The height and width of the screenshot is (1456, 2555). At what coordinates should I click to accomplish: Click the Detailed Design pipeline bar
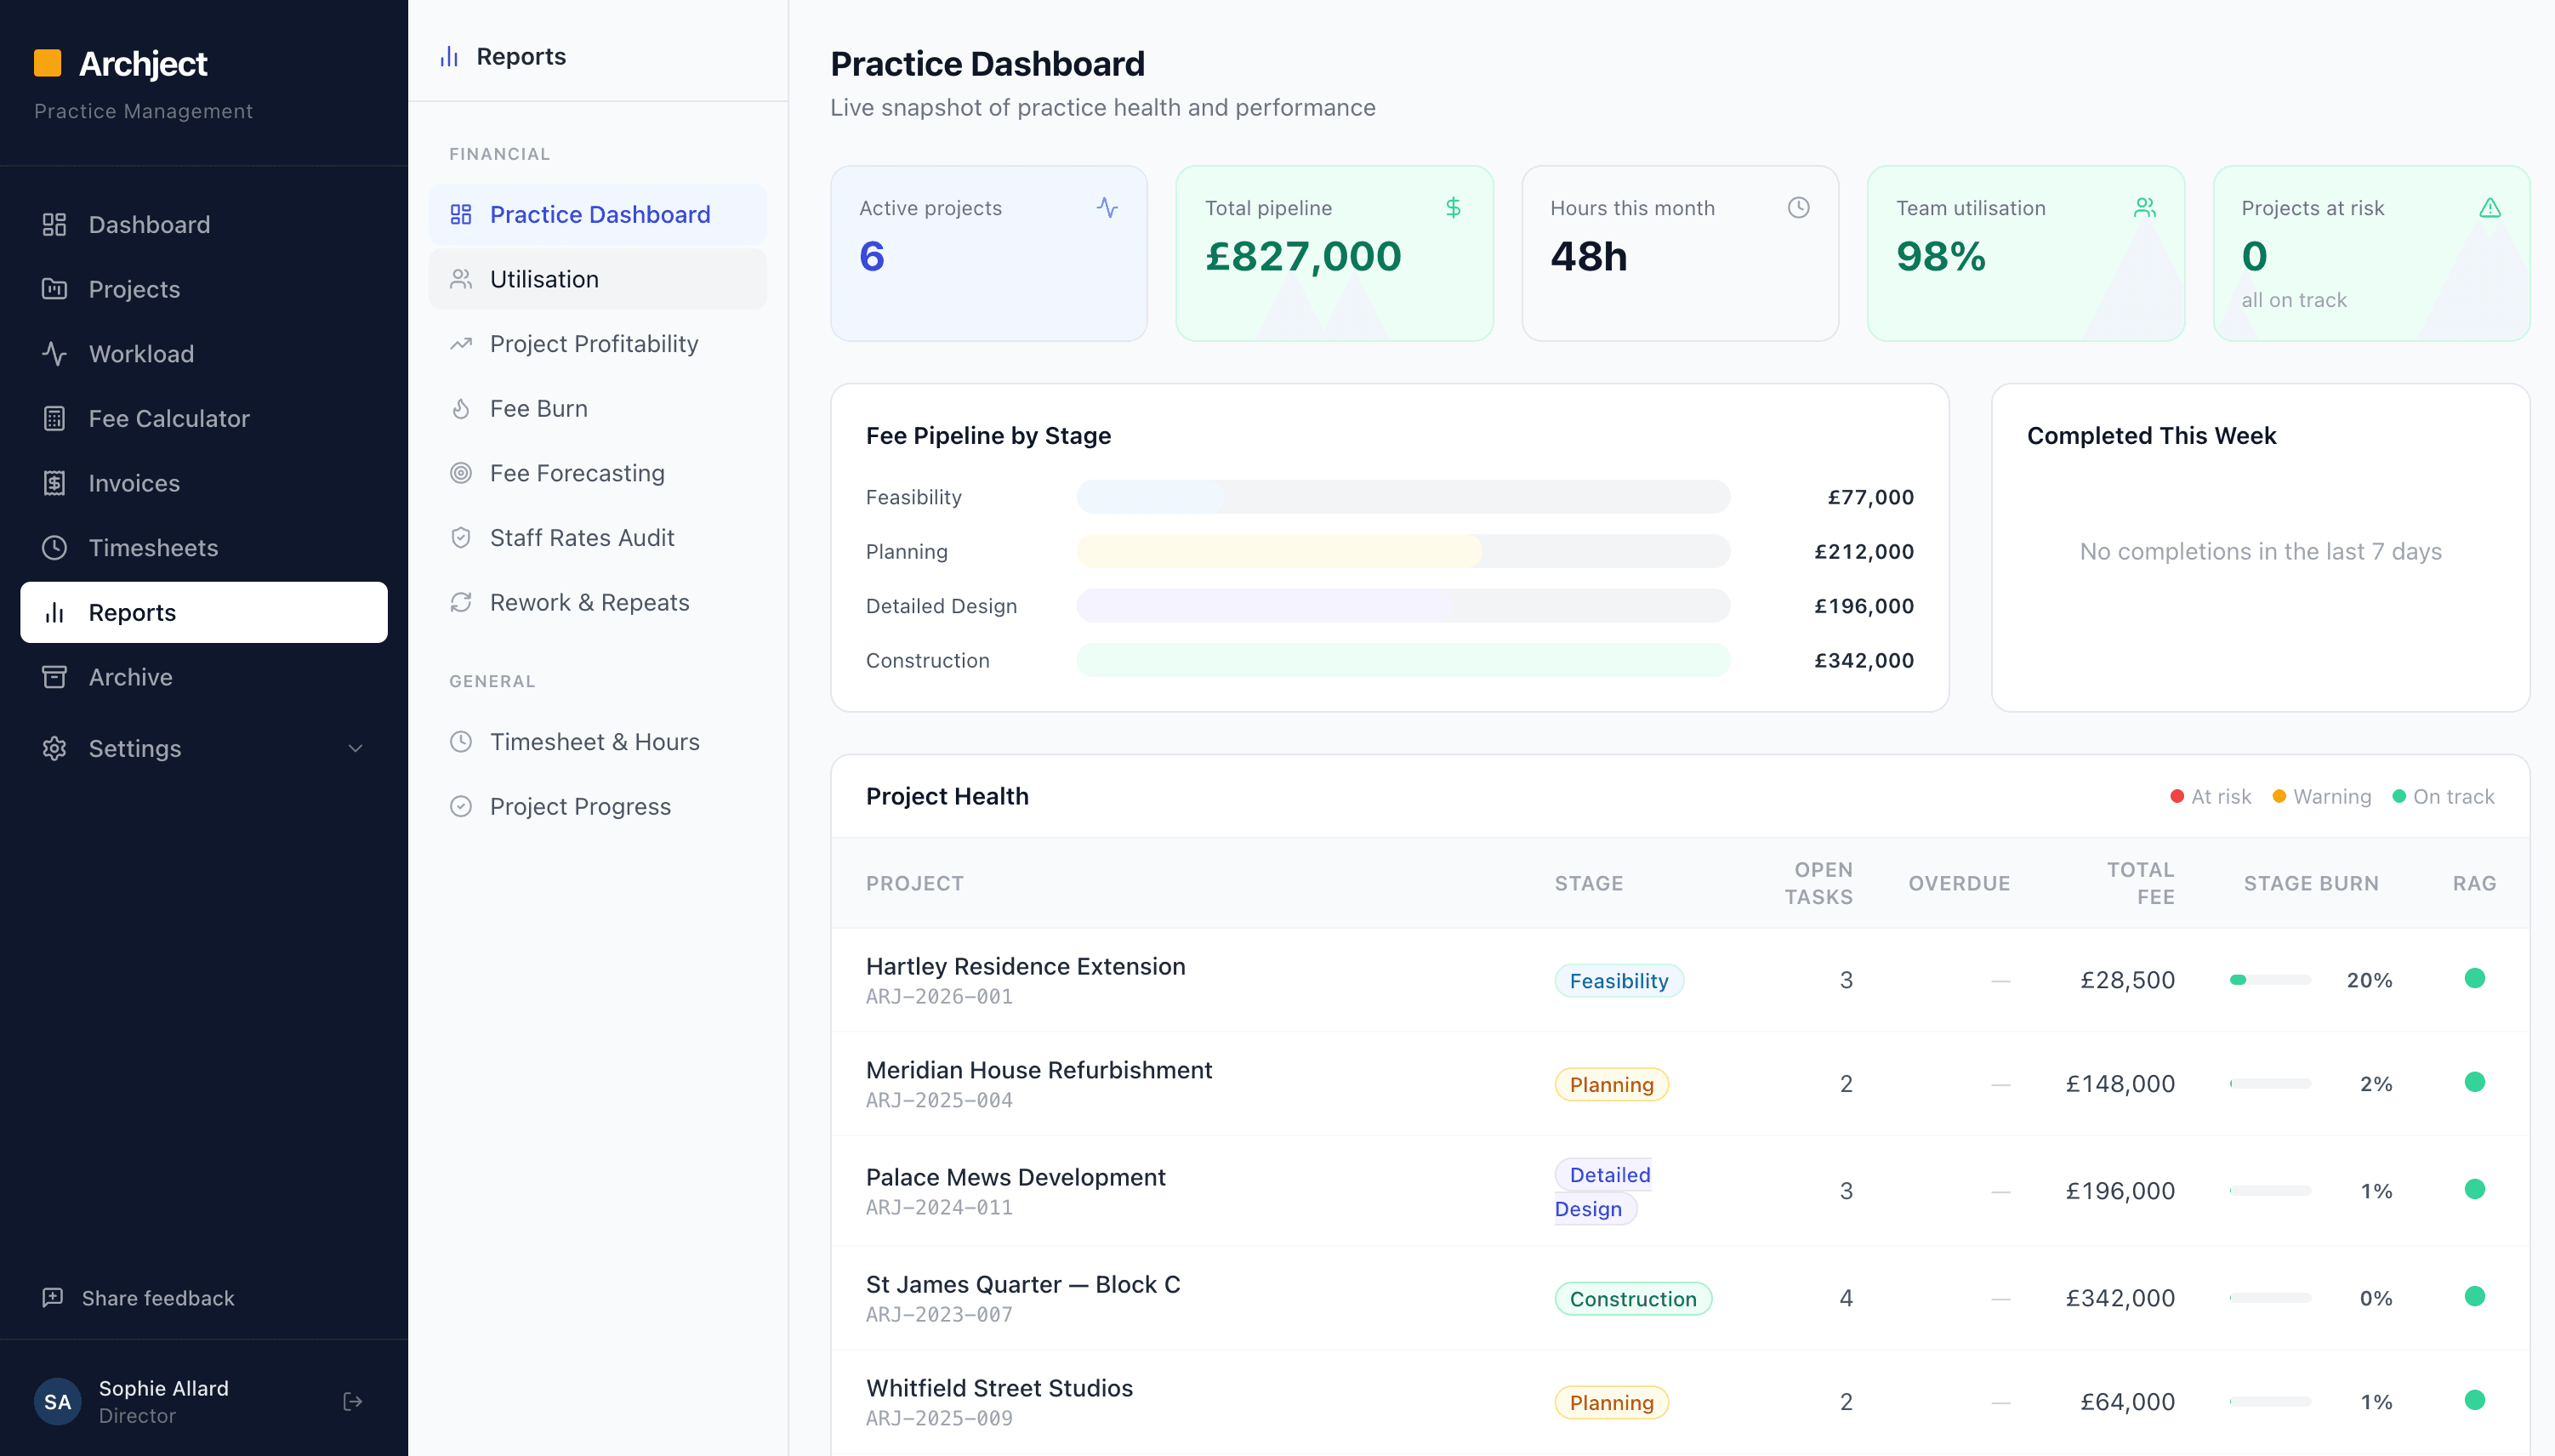(1403, 606)
